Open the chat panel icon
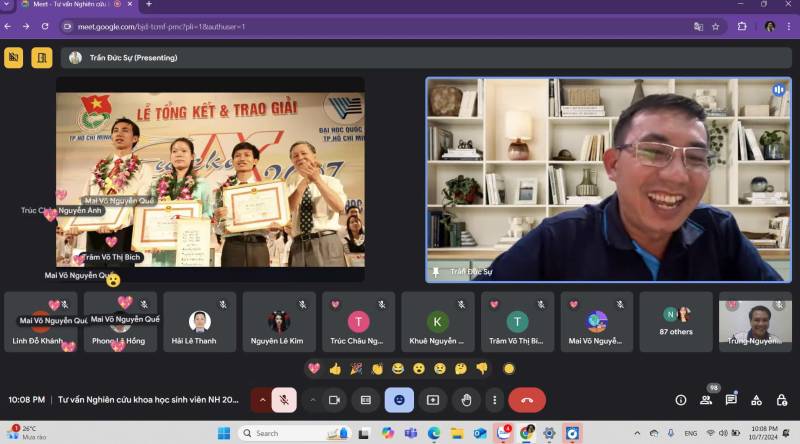The height and width of the screenshot is (444, 800). (731, 400)
